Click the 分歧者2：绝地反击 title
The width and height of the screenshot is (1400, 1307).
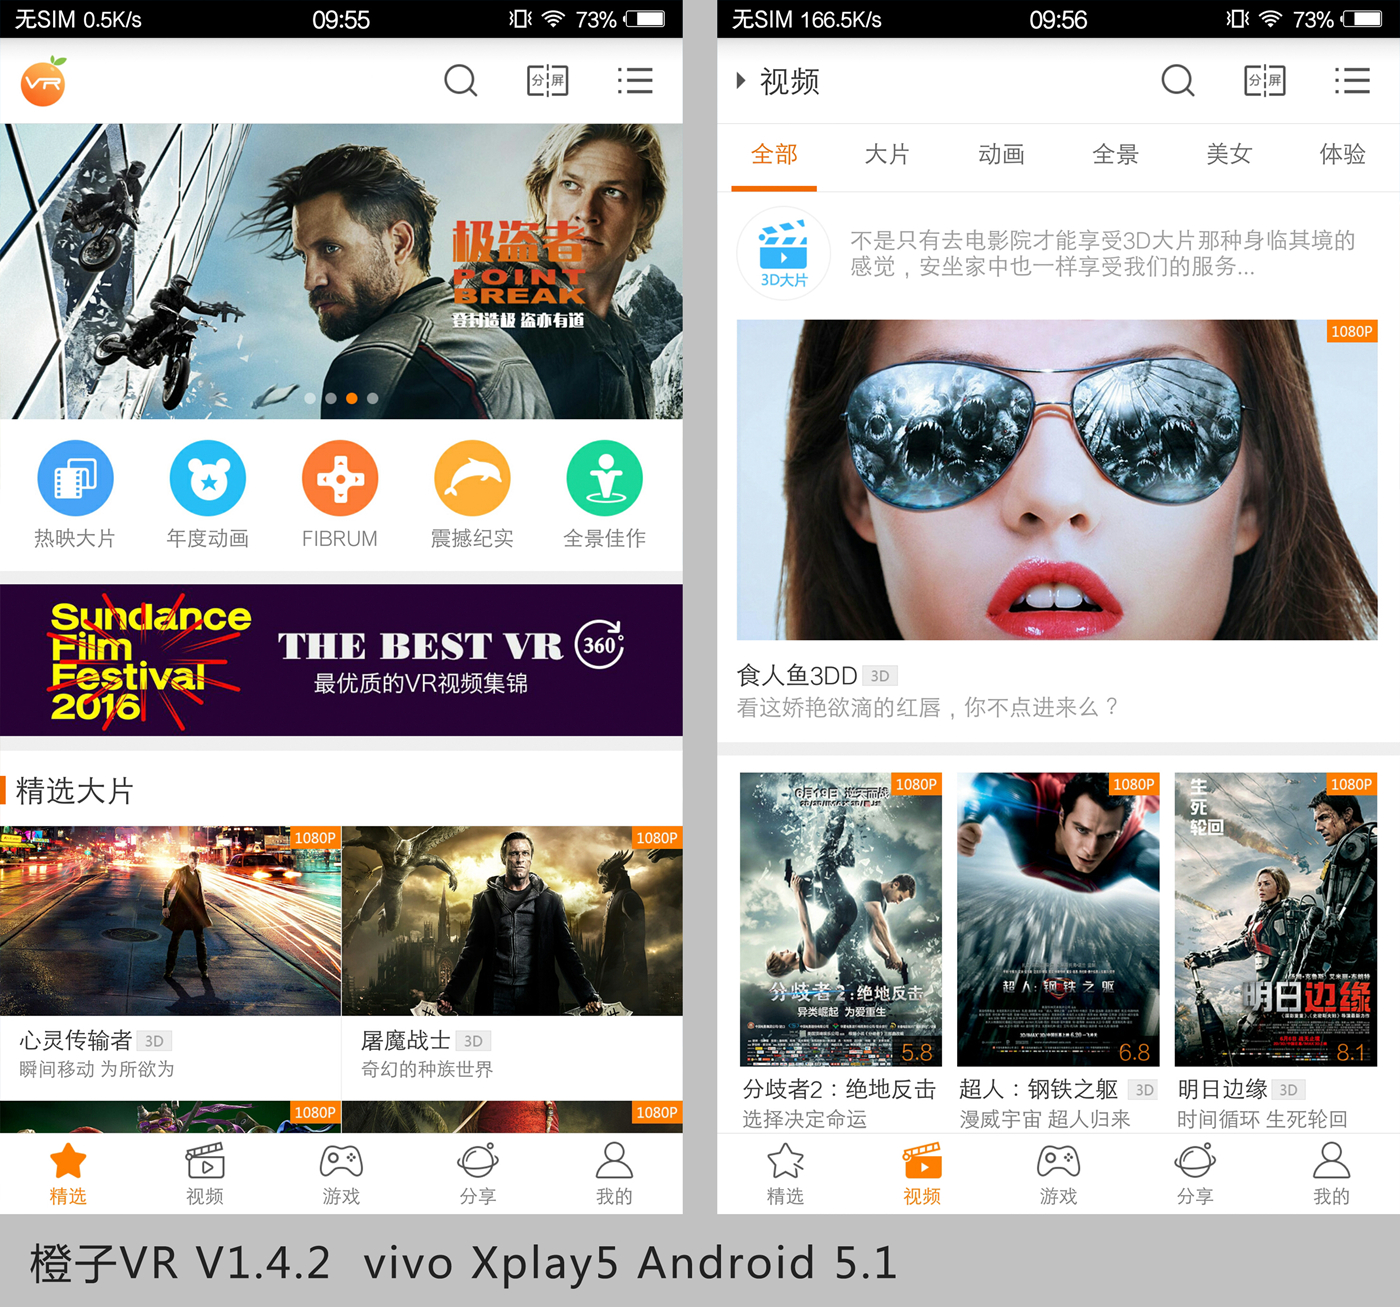point(839,1089)
